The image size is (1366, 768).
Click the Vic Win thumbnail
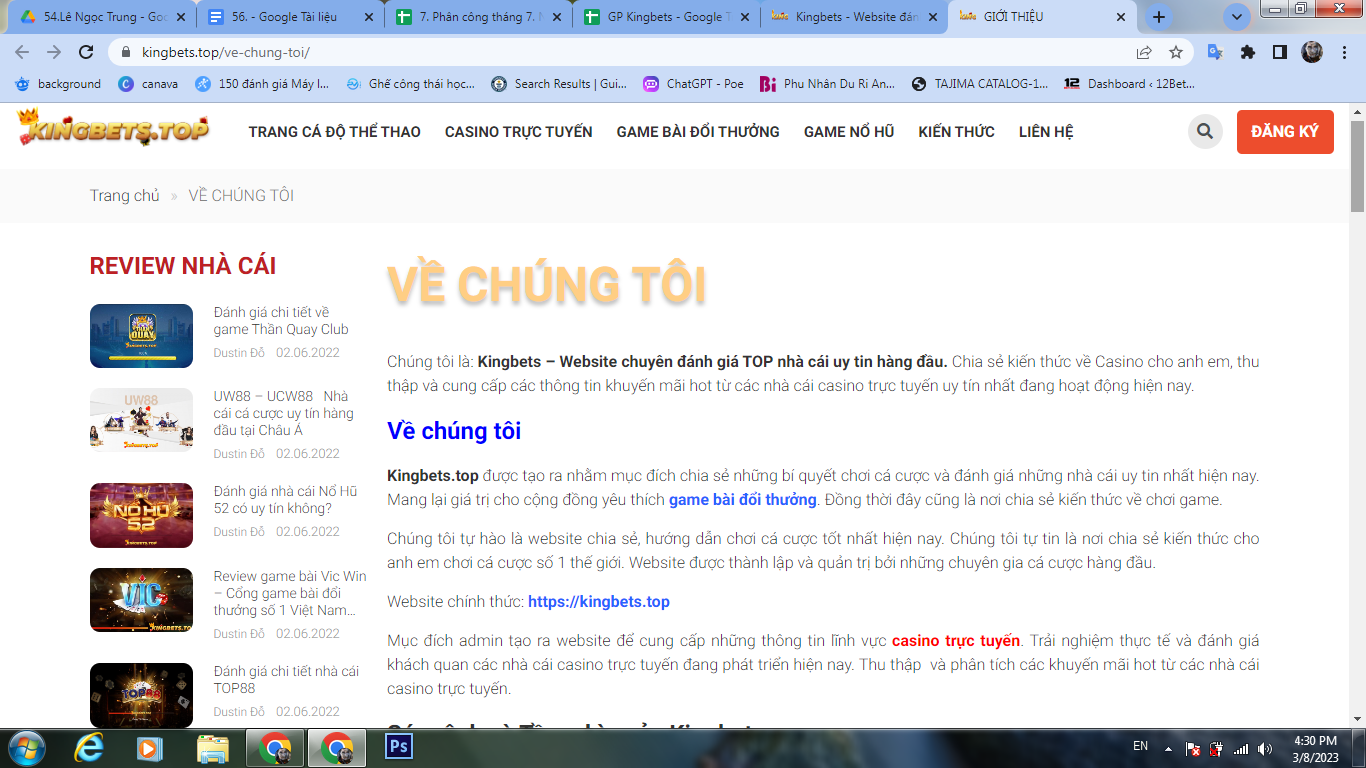(141, 600)
